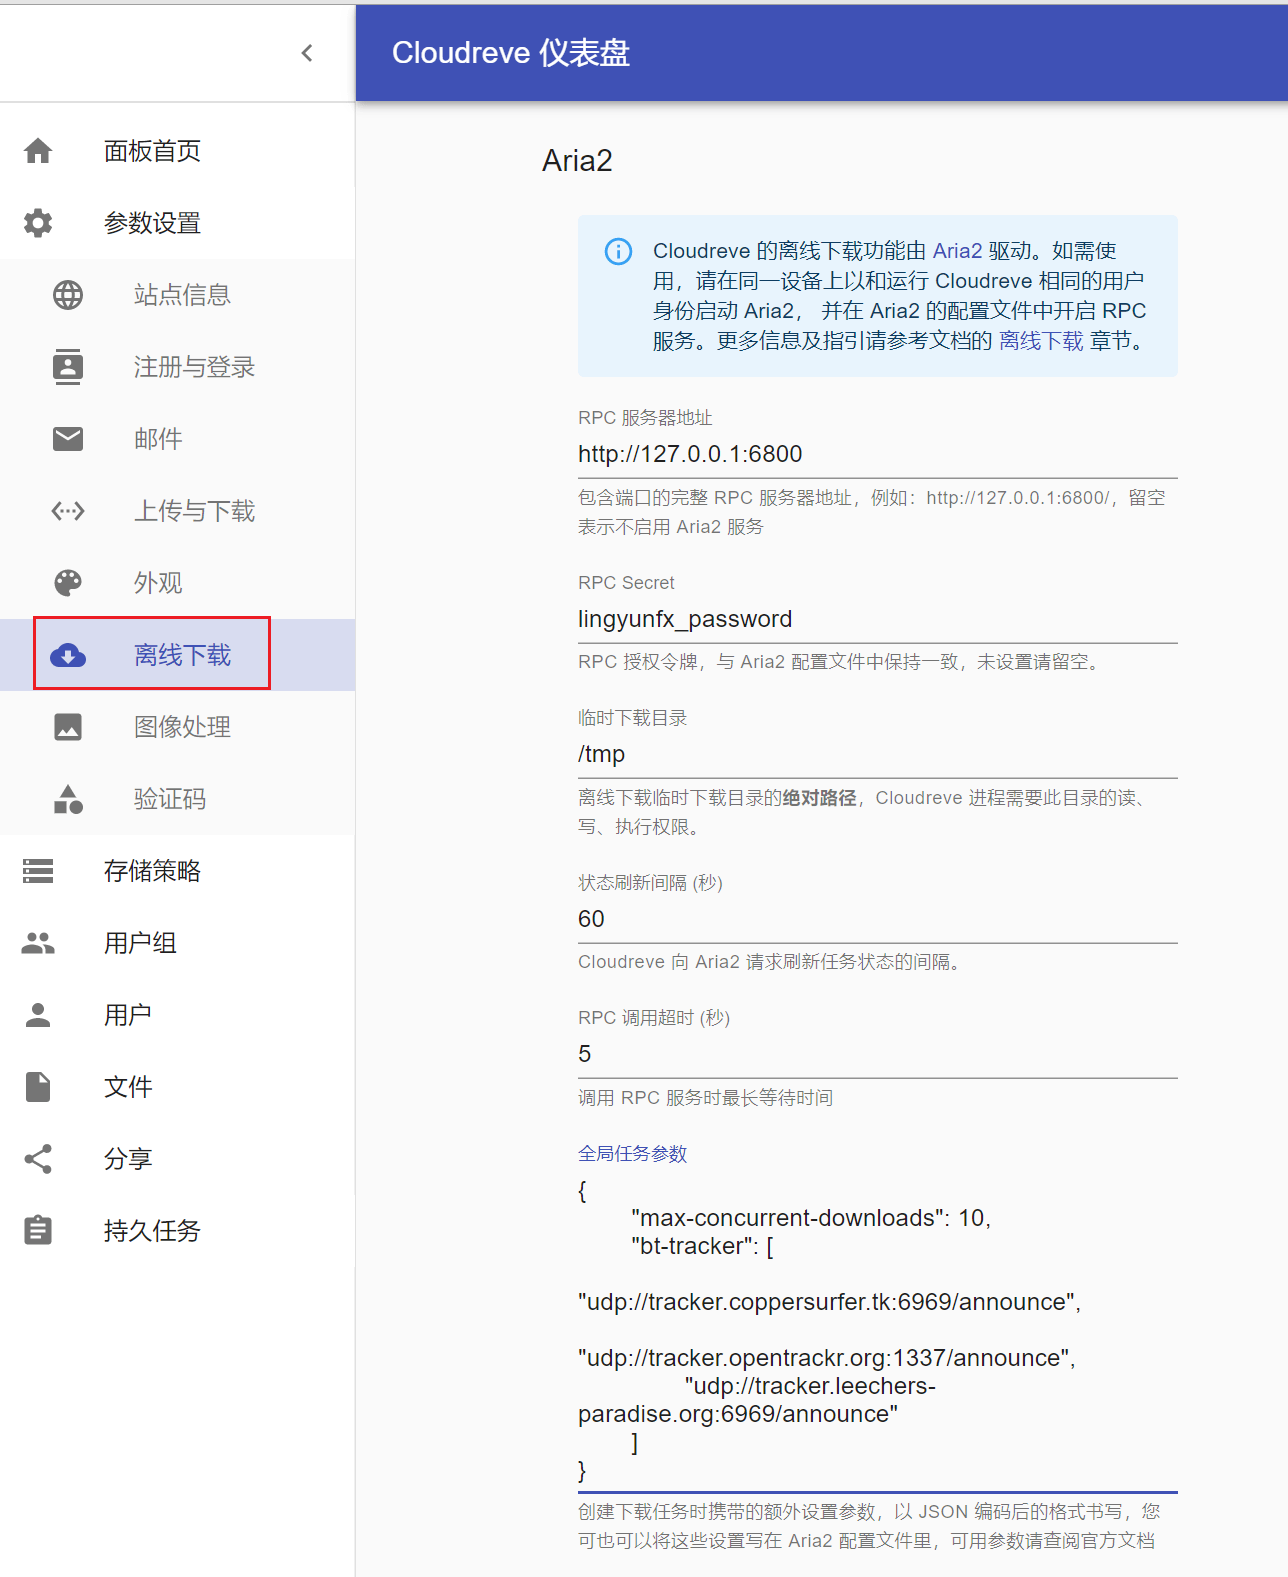1288x1577 pixels.
Task: Open the 持久任务 page
Action: click(x=177, y=1231)
